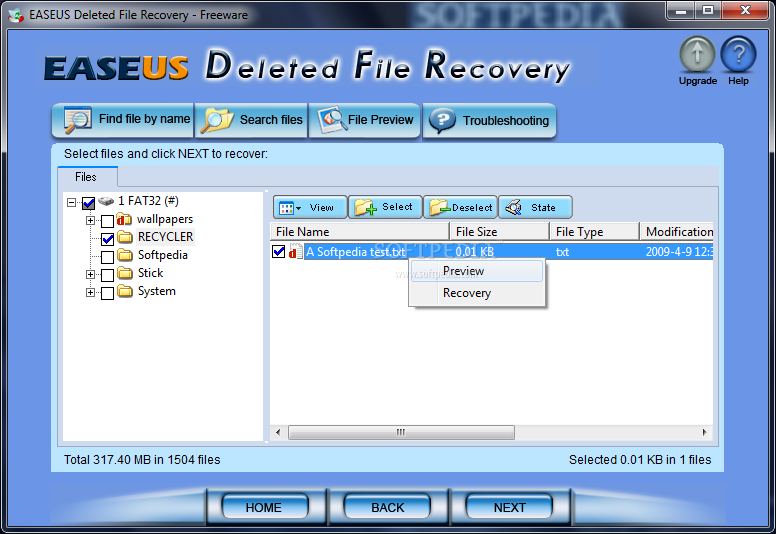Click the txt file type cell

coord(562,252)
